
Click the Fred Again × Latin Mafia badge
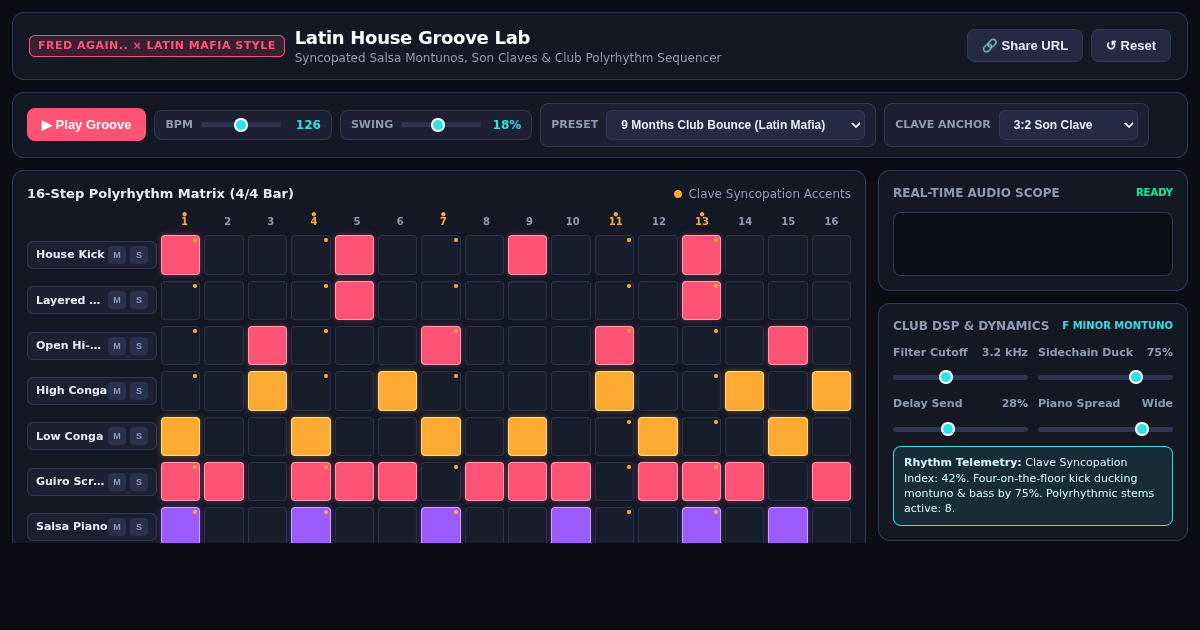tap(157, 46)
